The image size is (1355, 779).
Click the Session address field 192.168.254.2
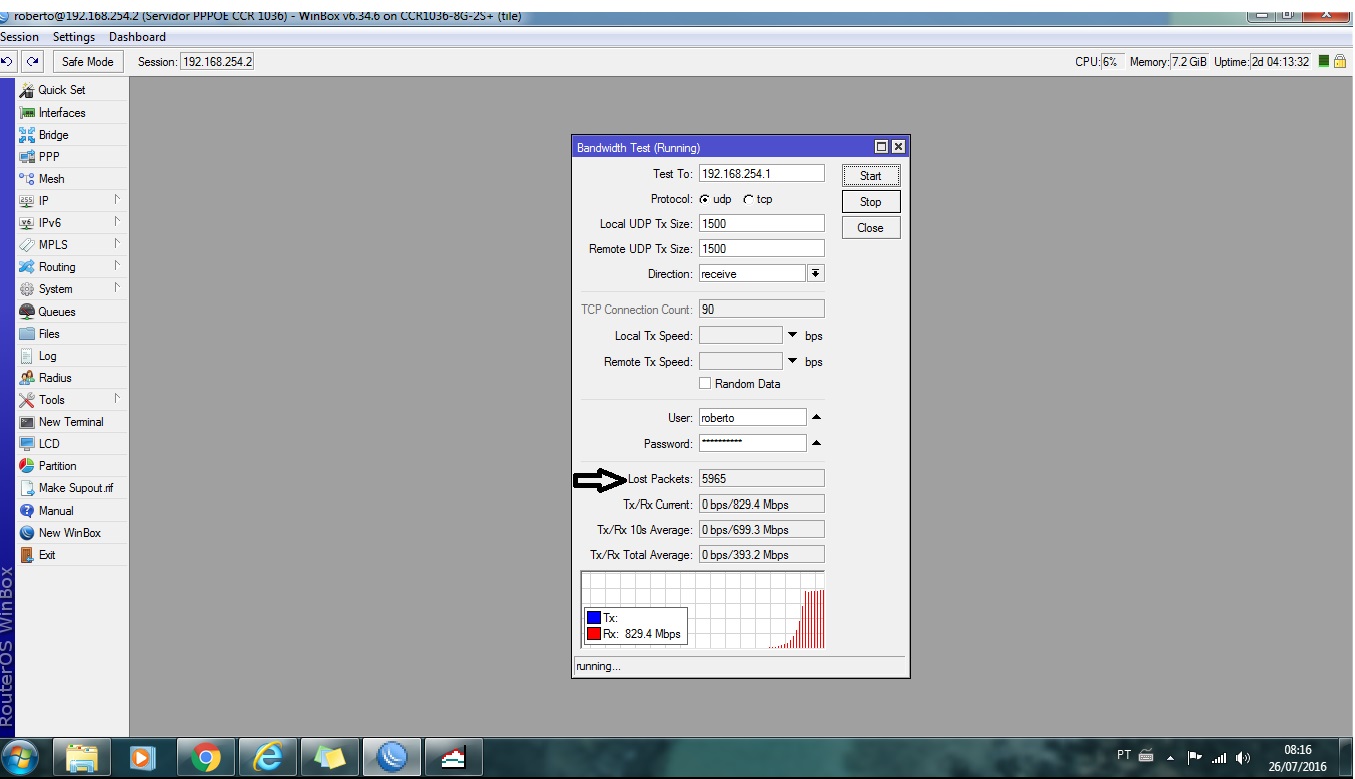pos(217,62)
